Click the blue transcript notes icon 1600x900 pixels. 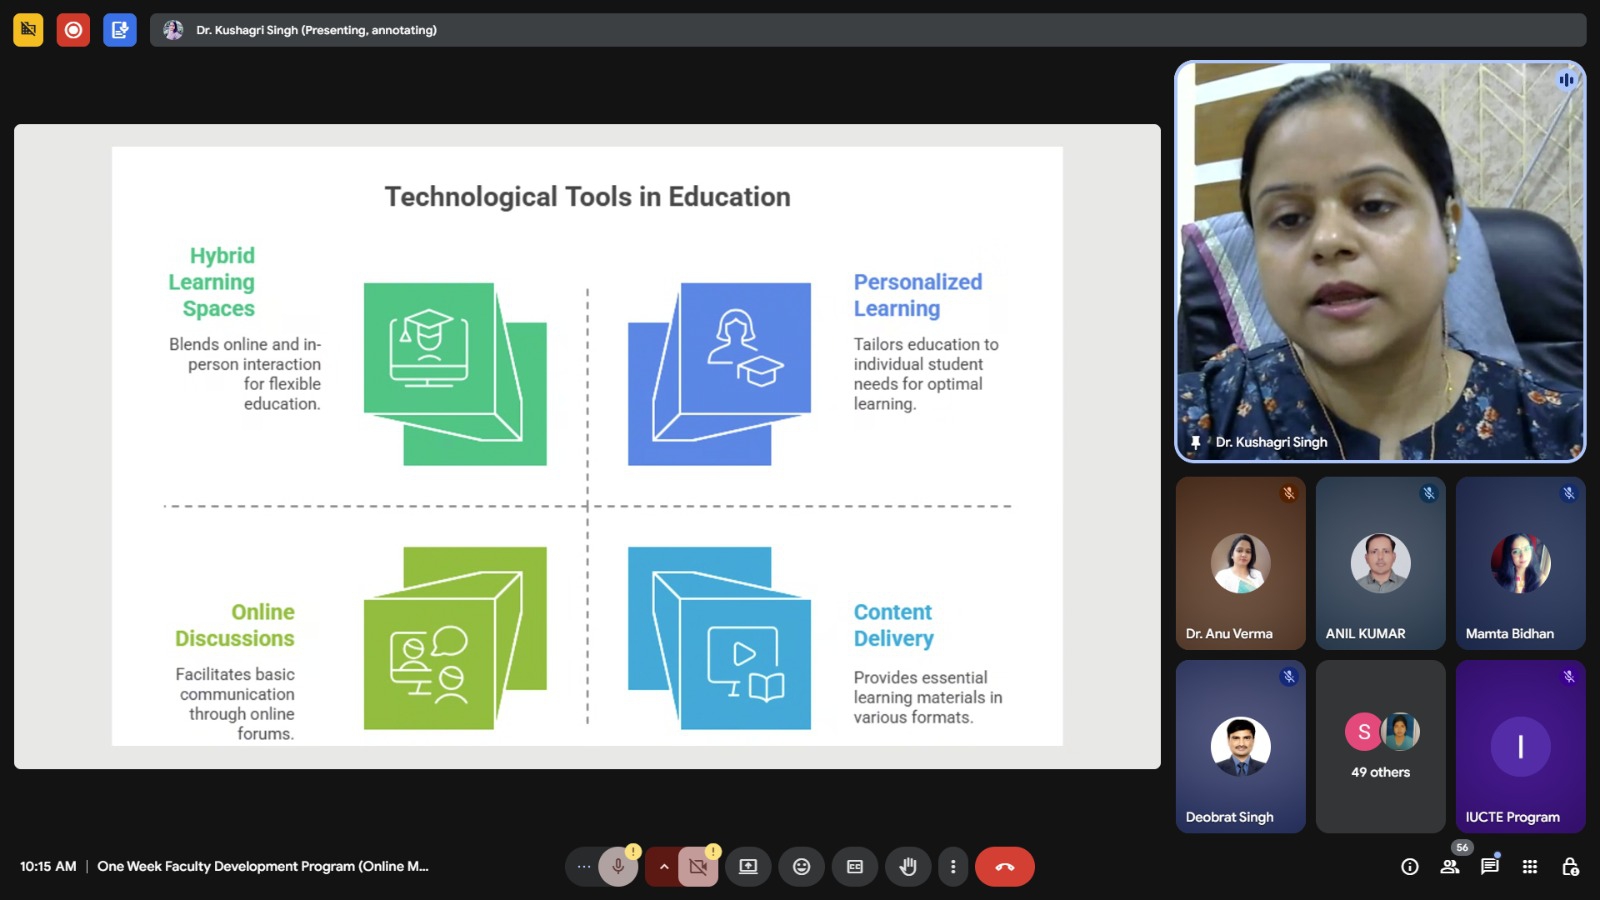pos(119,30)
